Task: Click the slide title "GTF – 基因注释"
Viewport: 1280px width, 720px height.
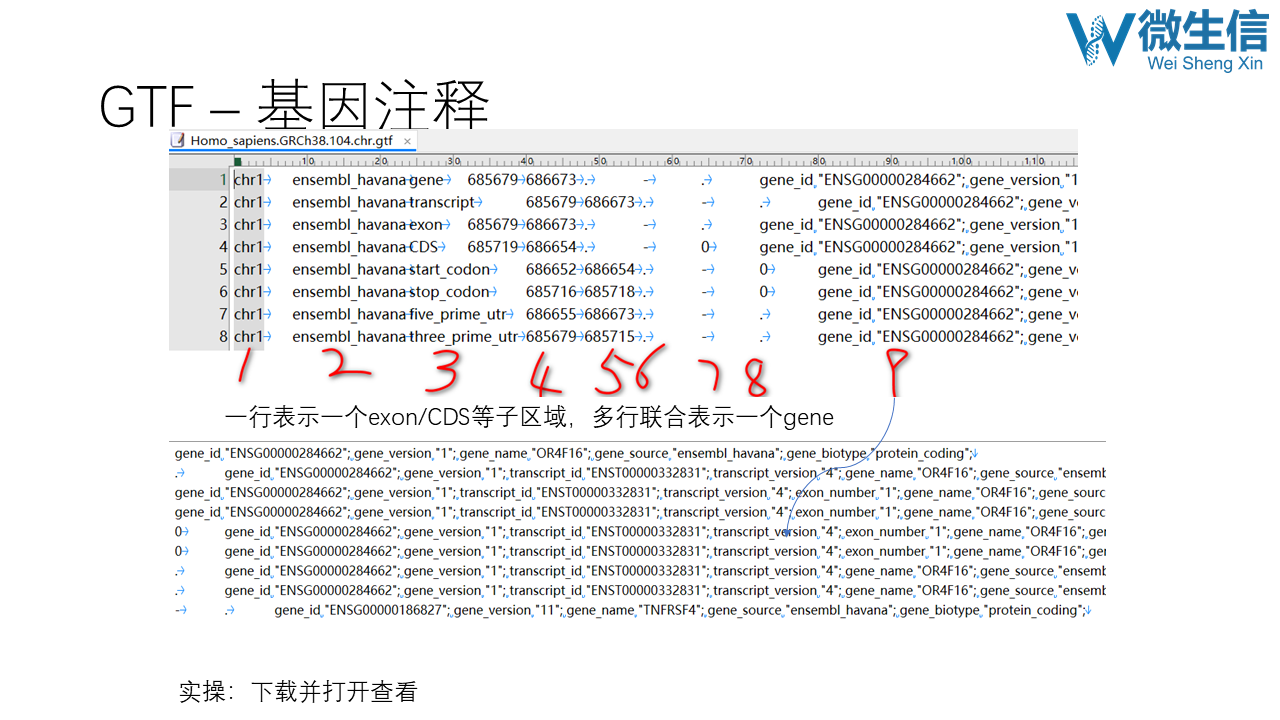Action: click(295, 105)
